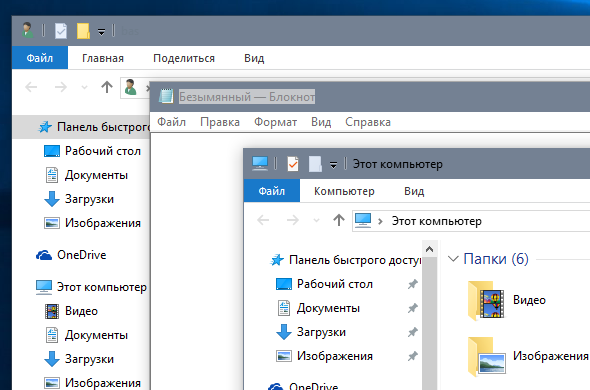Select Этот компьютер in back Explorer sidebar
Viewport: 590px width, 390px height.
pyautogui.click(x=91, y=287)
